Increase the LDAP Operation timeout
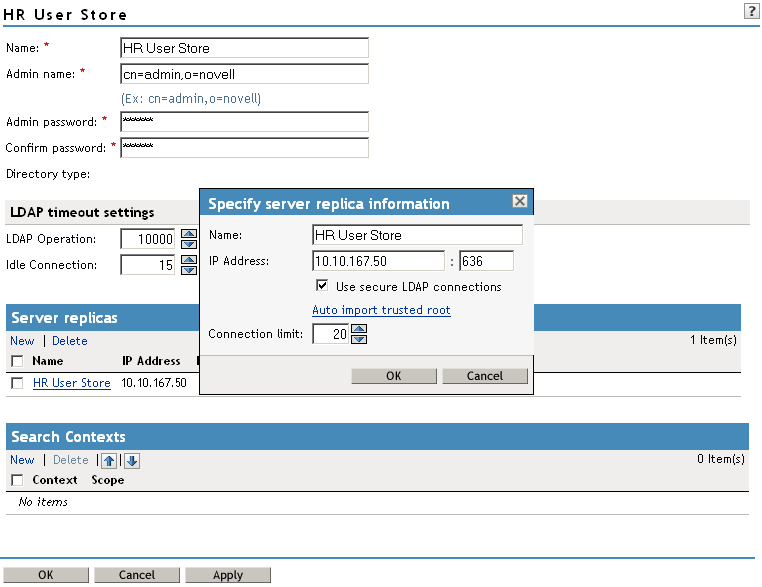762x587 pixels. 188,234
